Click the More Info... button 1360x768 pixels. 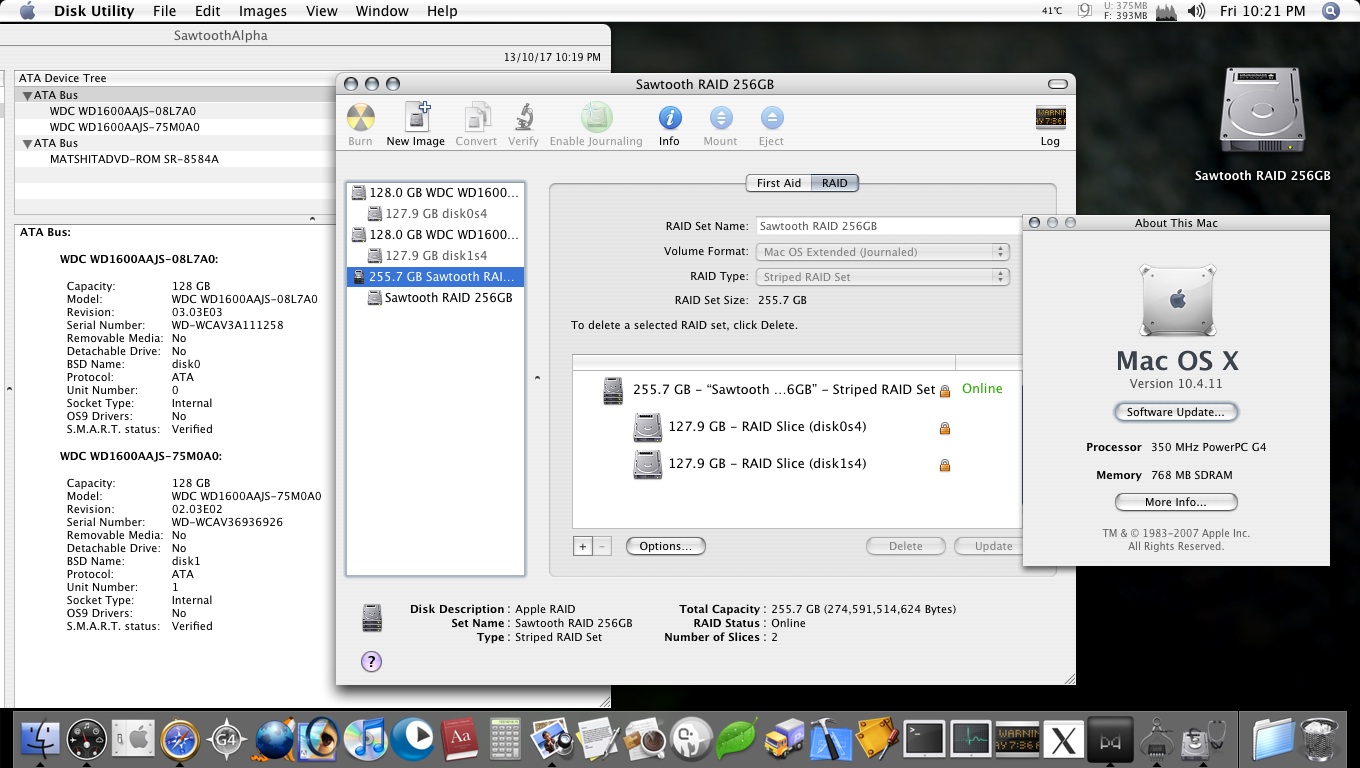1176,502
